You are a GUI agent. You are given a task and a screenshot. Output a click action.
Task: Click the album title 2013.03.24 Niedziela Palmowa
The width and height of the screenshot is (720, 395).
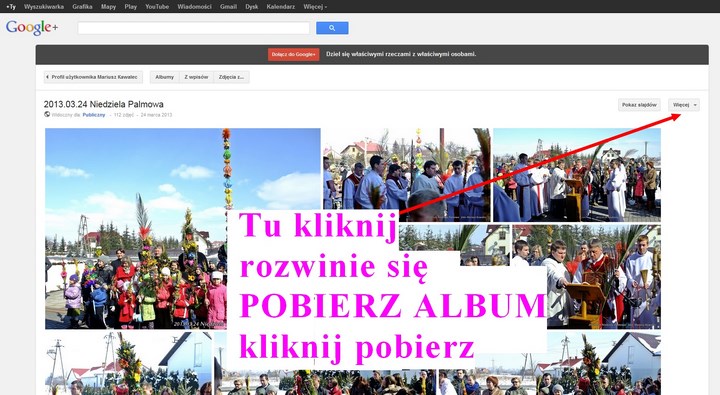pyautogui.click(x=104, y=104)
